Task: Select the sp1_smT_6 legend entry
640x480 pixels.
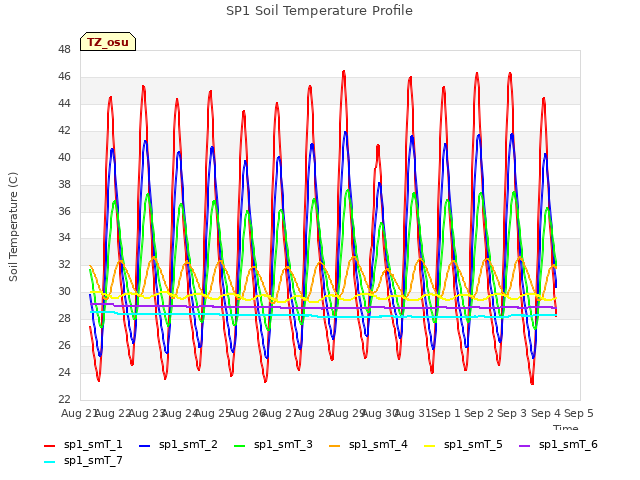Action: click(x=558, y=444)
